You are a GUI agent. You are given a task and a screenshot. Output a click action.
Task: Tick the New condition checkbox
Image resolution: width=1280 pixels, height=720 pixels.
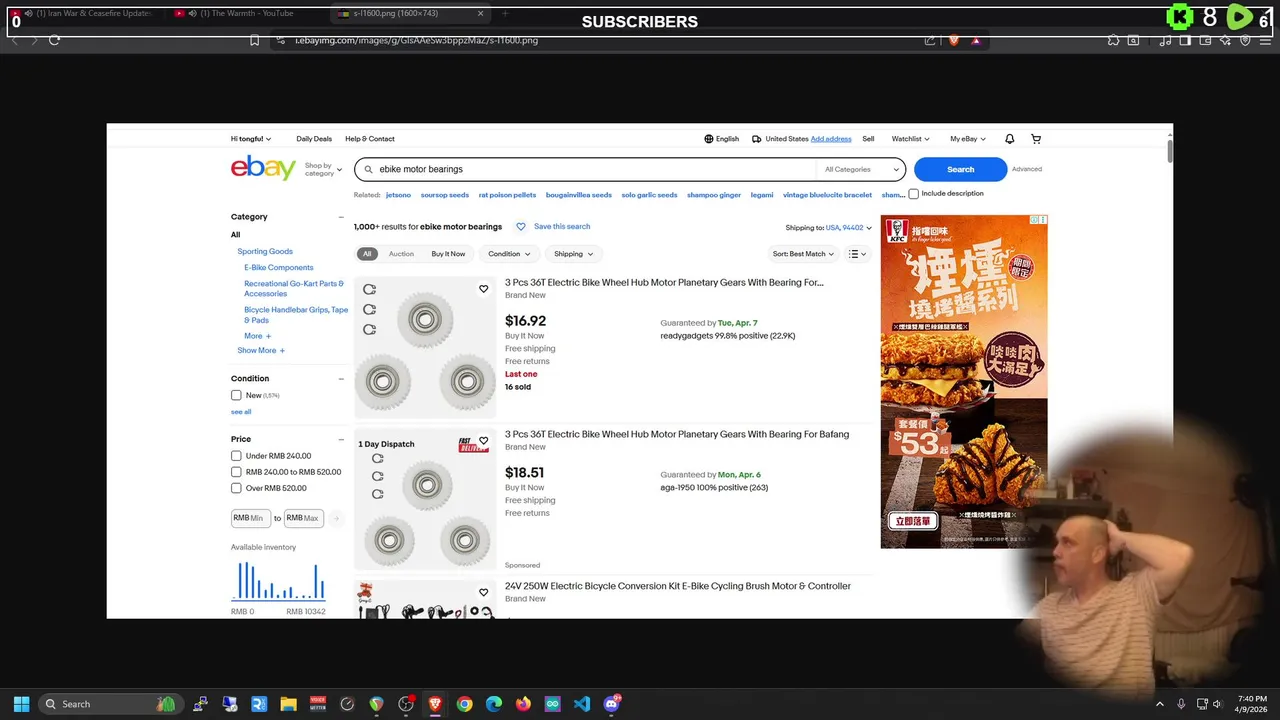click(x=236, y=395)
